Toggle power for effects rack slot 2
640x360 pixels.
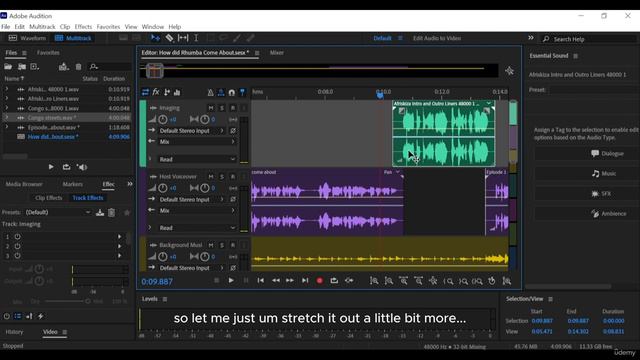click(x=18, y=246)
